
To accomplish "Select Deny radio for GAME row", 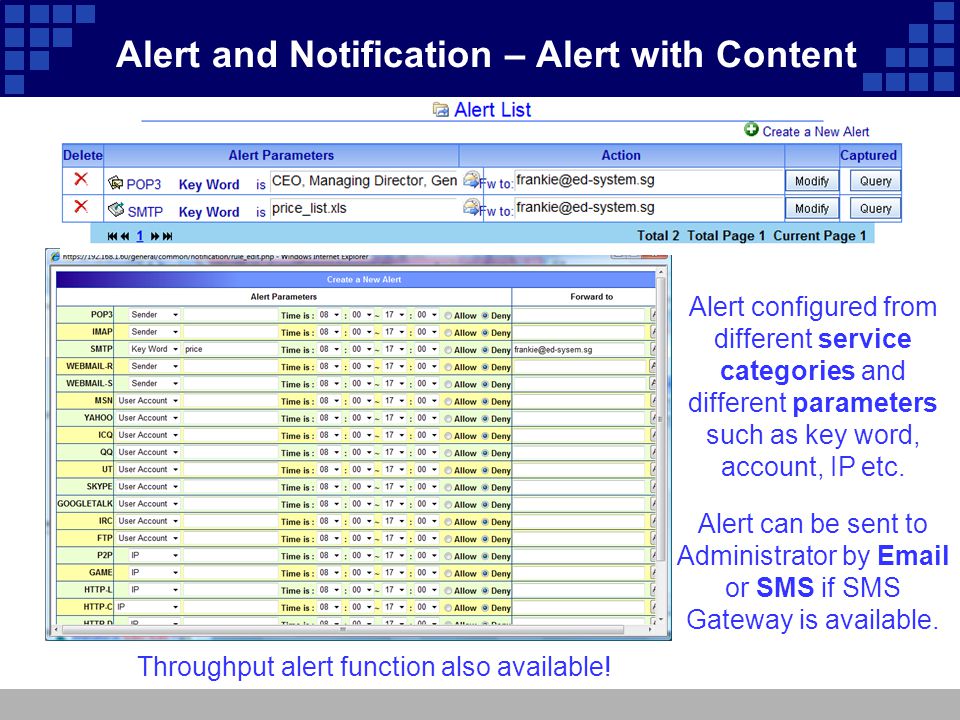I will pos(485,573).
